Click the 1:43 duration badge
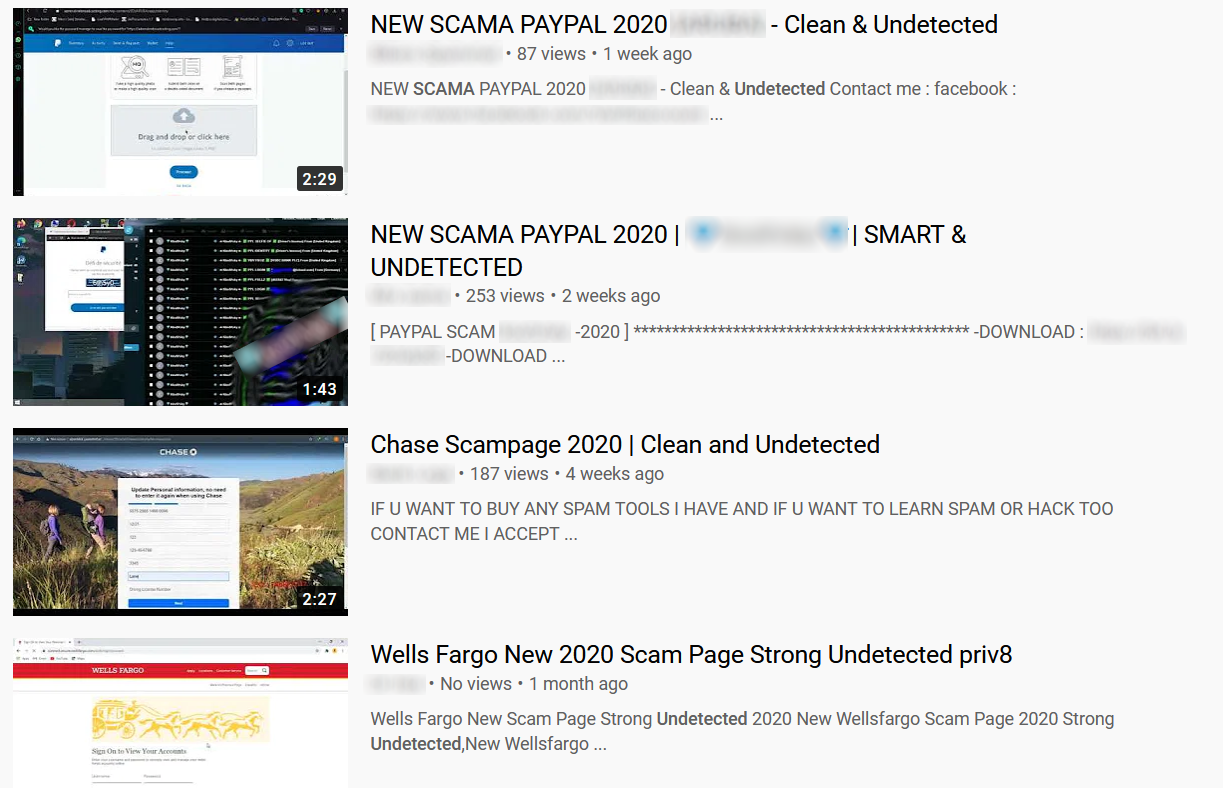1223x788 pixels. (x=320, y=389)
